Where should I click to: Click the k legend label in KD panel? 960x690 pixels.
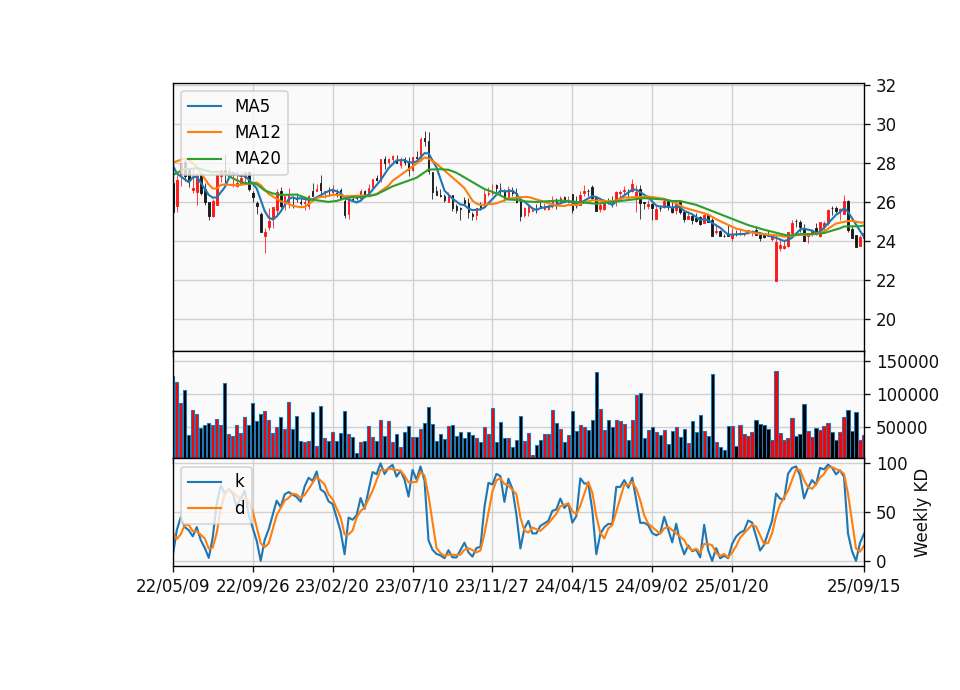(239, 481)
